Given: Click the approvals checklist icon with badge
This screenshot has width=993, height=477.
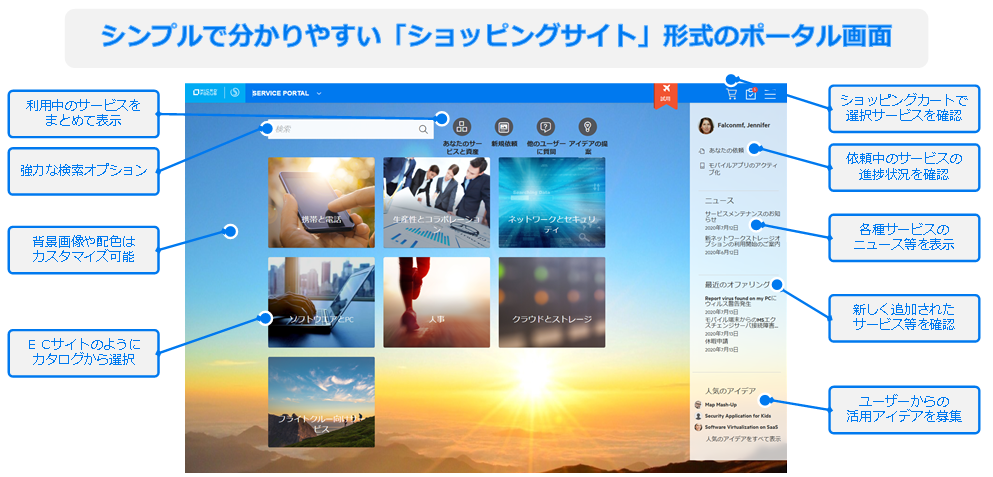Looking at the screenshot, I should coord(751,94).
